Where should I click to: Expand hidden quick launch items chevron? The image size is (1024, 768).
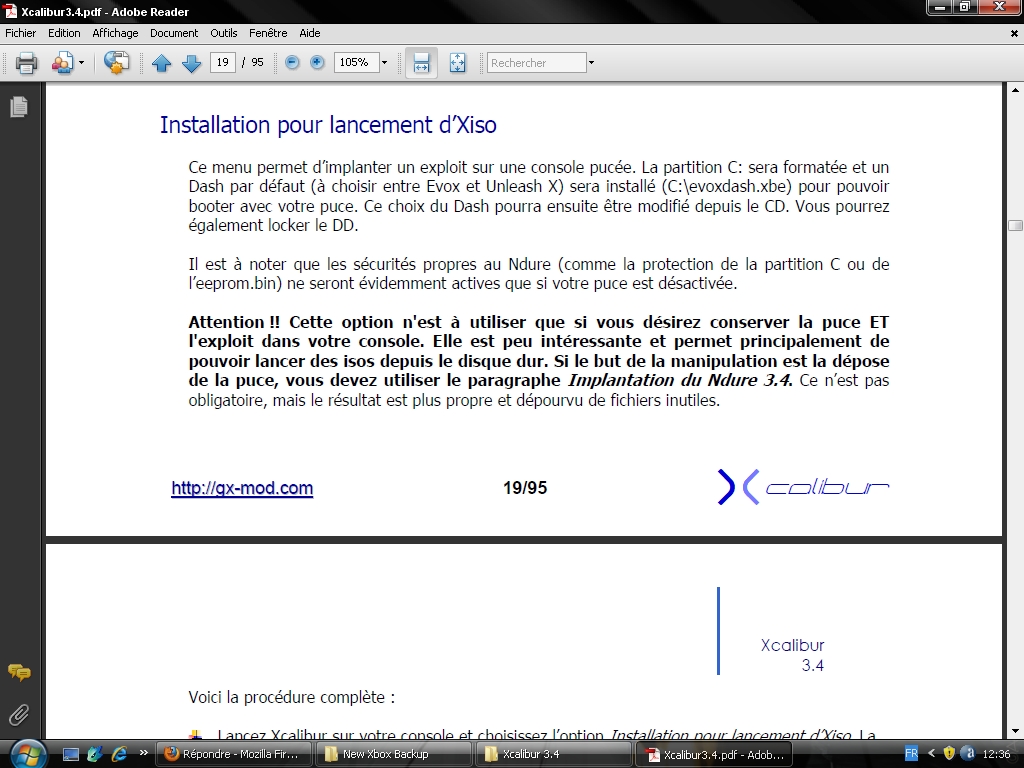(x=144, y=752)
